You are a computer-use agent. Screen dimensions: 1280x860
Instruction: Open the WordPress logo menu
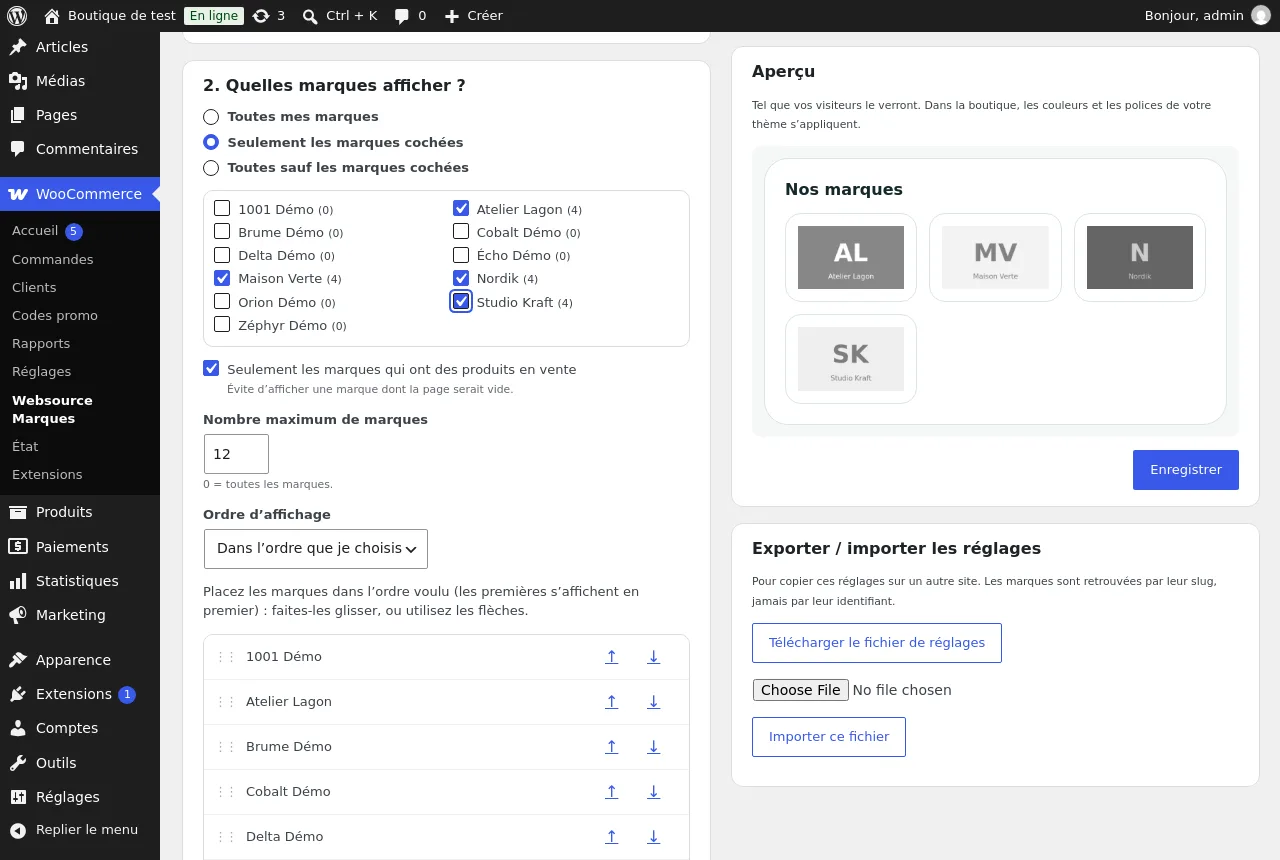point(16,16)
